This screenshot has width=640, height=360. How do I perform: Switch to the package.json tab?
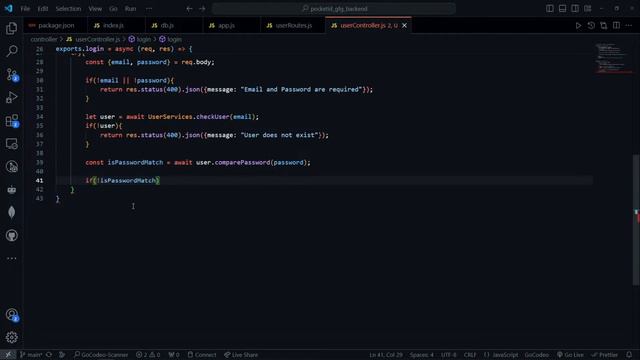click(x=55, y=25)
